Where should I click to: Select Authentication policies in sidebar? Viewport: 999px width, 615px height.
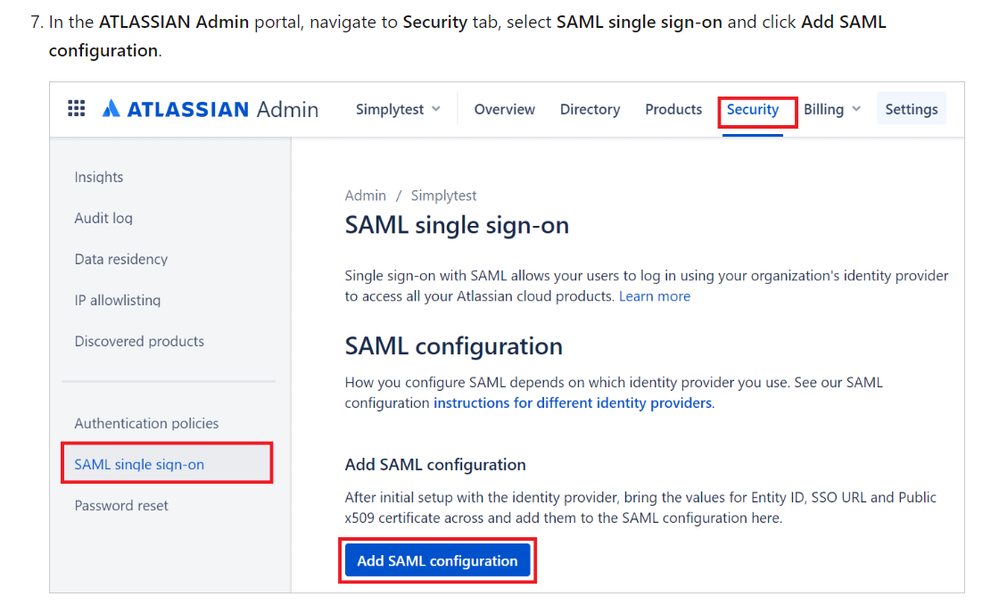(146, 424)
